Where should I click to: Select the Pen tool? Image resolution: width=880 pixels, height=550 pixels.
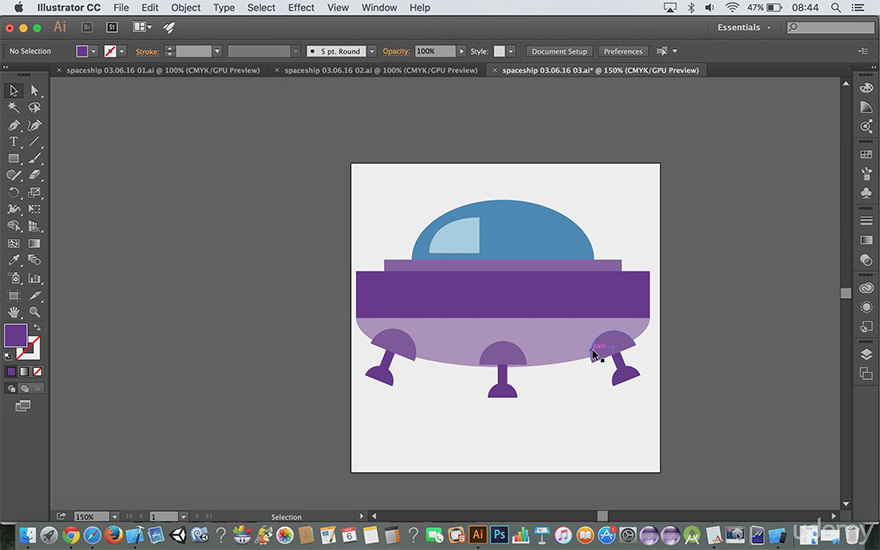click(x=13, y=125)
